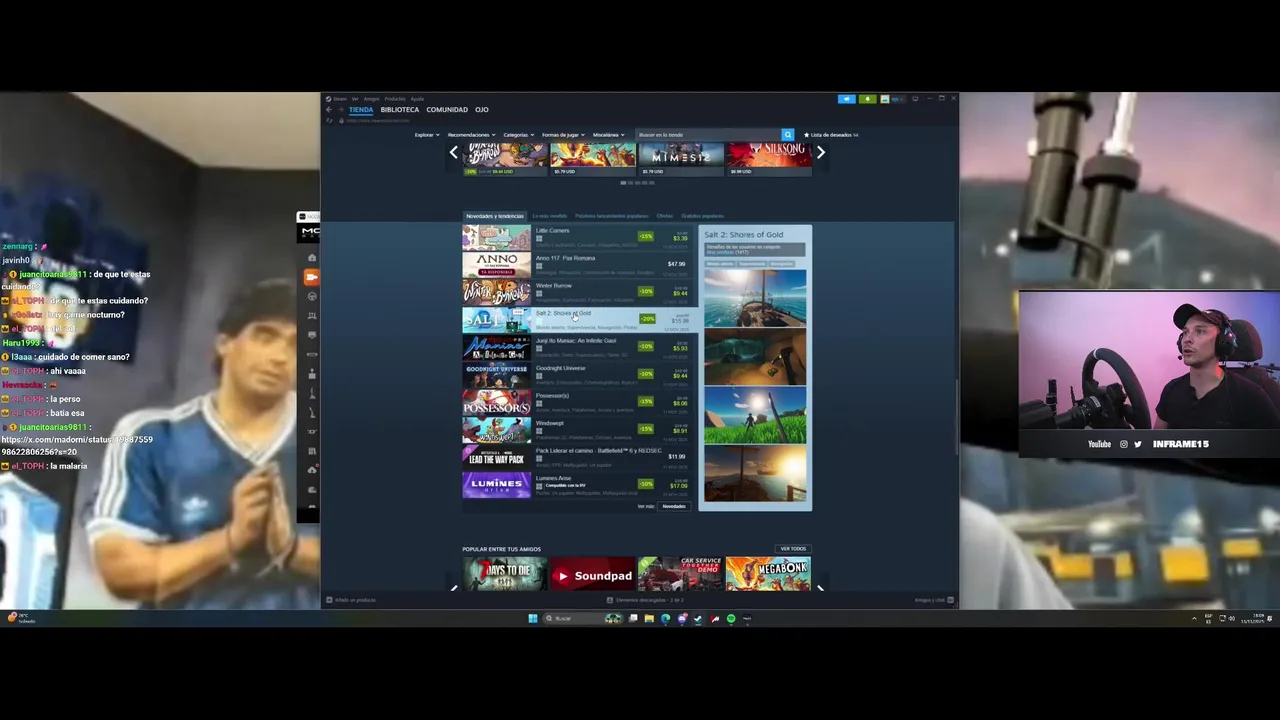Screen dimensions: 1280x720
Task: Enter Steam Big Picture mode icon
Action: click(x=915, y=99)
